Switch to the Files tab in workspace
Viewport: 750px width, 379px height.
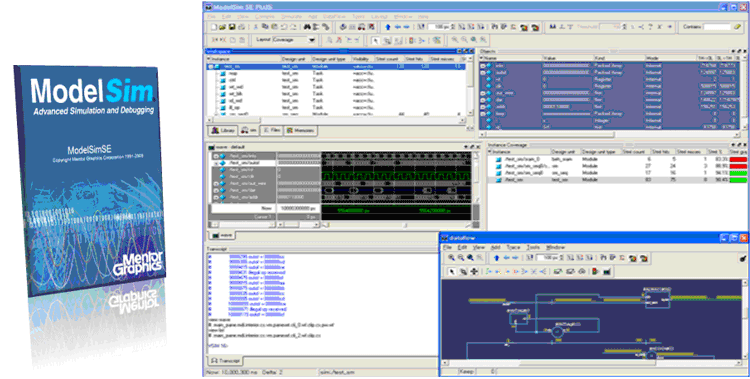point(272,131)
